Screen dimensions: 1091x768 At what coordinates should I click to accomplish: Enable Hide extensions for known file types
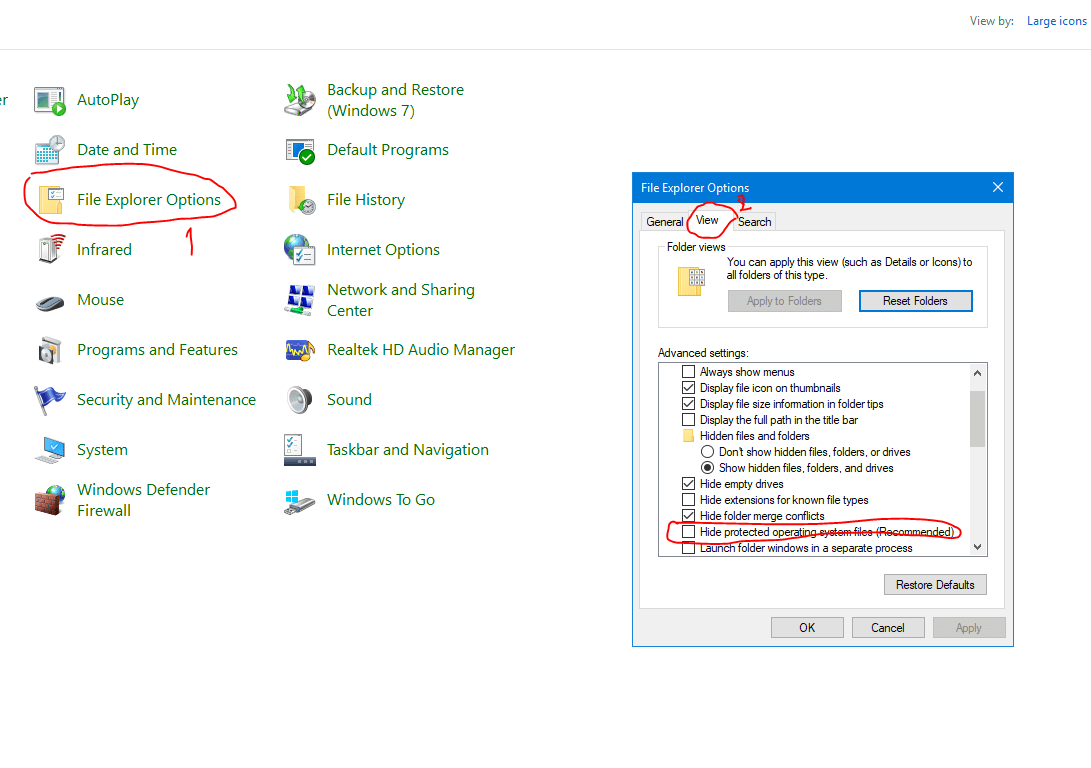point(688,500)
